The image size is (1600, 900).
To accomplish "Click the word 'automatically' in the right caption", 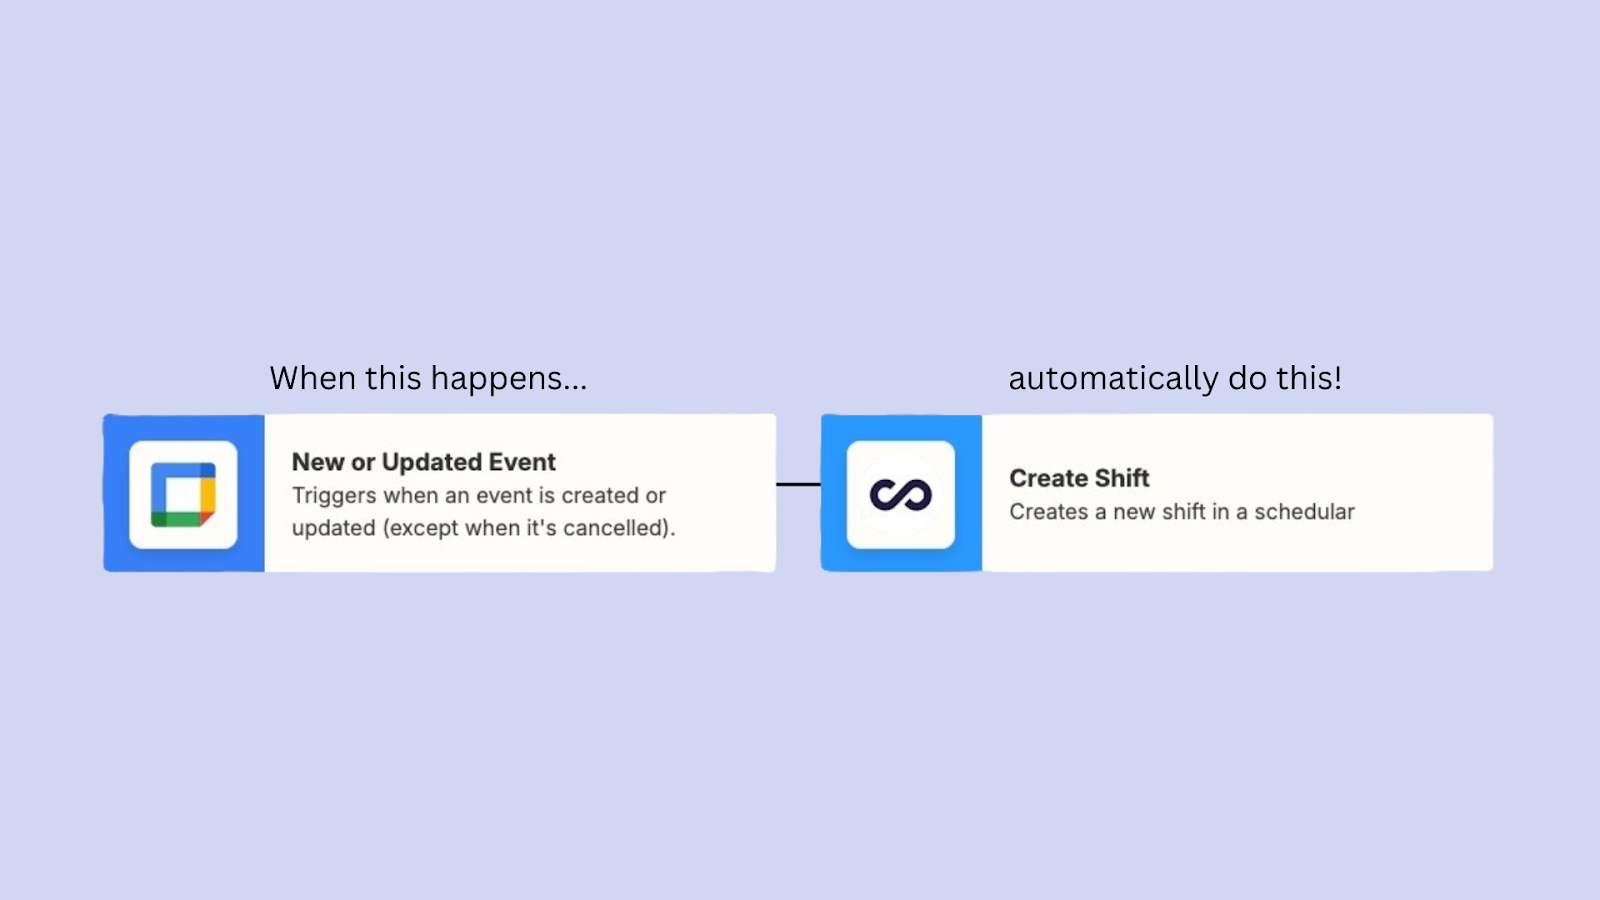I will (x=1113, y=379).
